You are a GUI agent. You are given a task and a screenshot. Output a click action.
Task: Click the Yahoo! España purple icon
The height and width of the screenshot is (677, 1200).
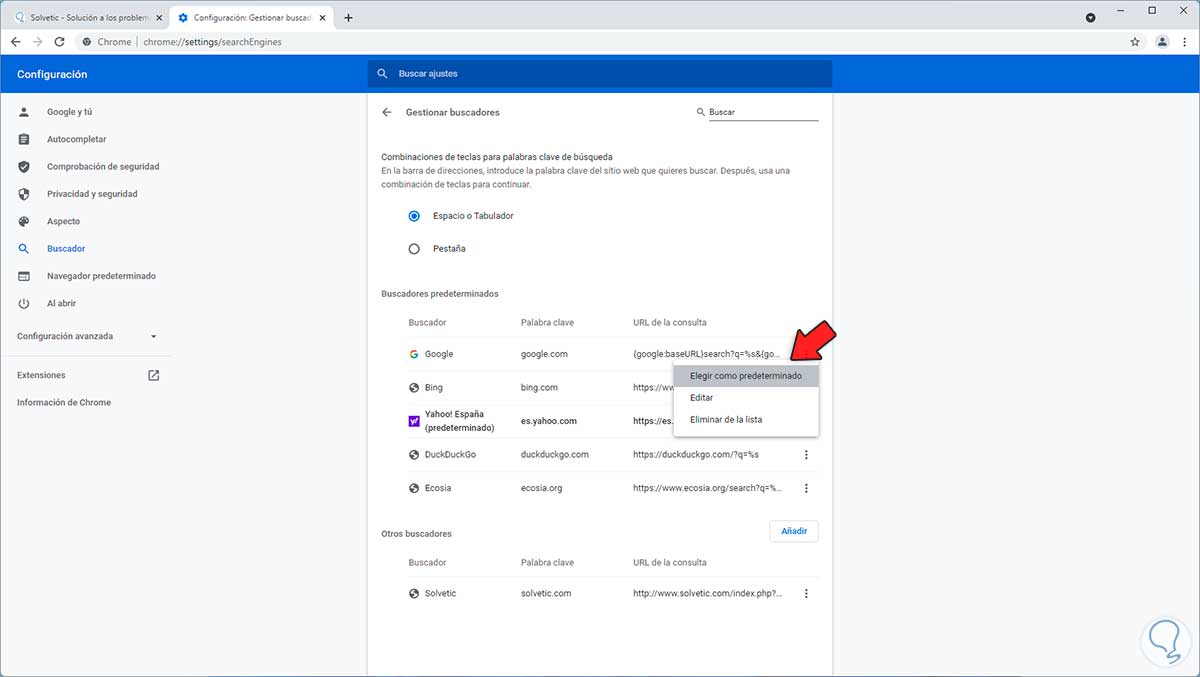(x=414, y=421)
